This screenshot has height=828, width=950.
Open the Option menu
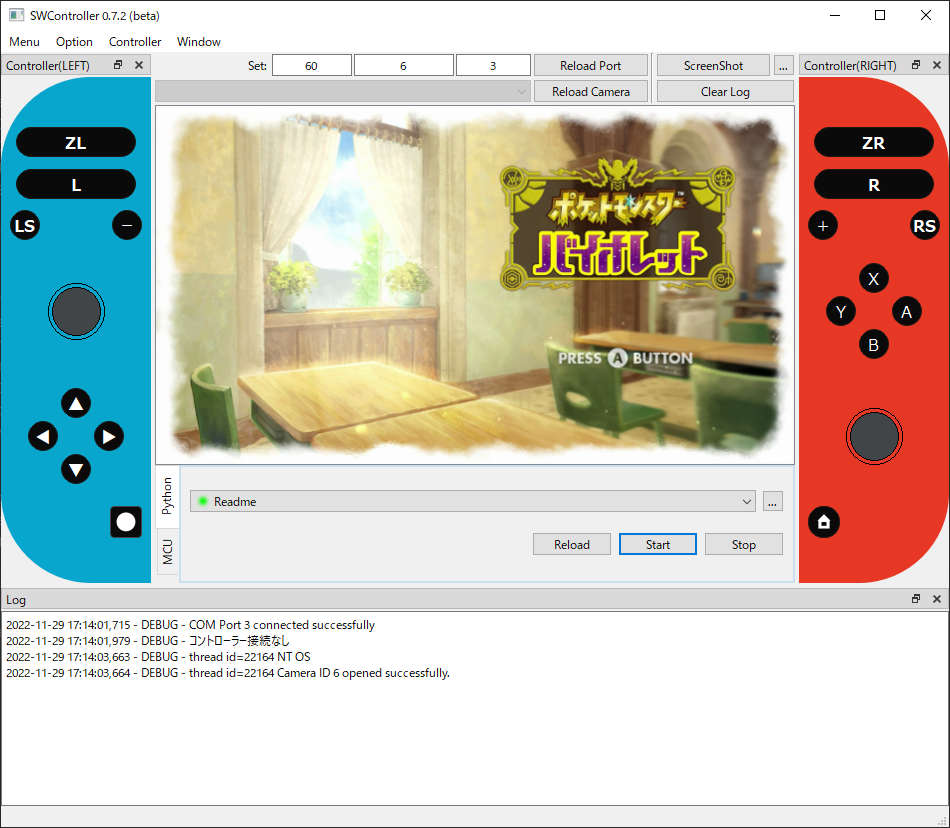pos(74,42)
